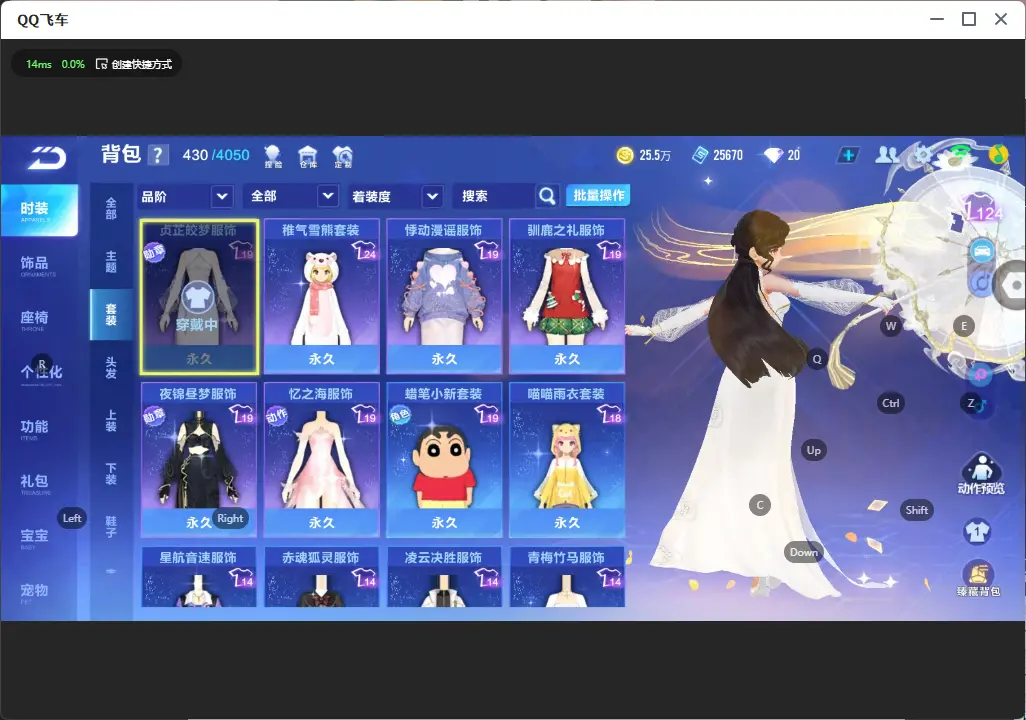Click the 动作预览 action preview icon
1026x720 pixels.
coord(981,473)
